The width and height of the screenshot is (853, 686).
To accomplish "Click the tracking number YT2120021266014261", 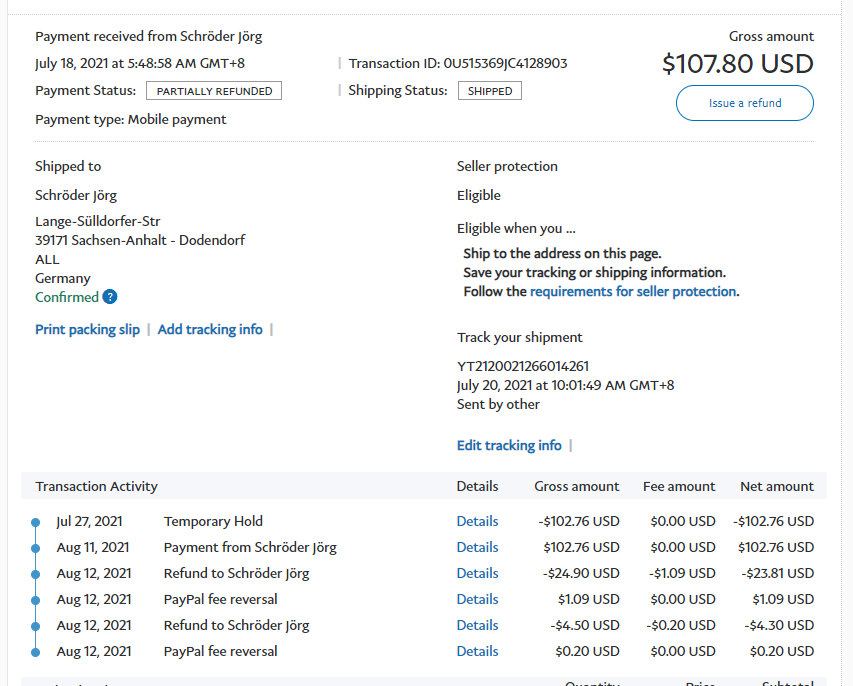I will click(x=523, y=366).
